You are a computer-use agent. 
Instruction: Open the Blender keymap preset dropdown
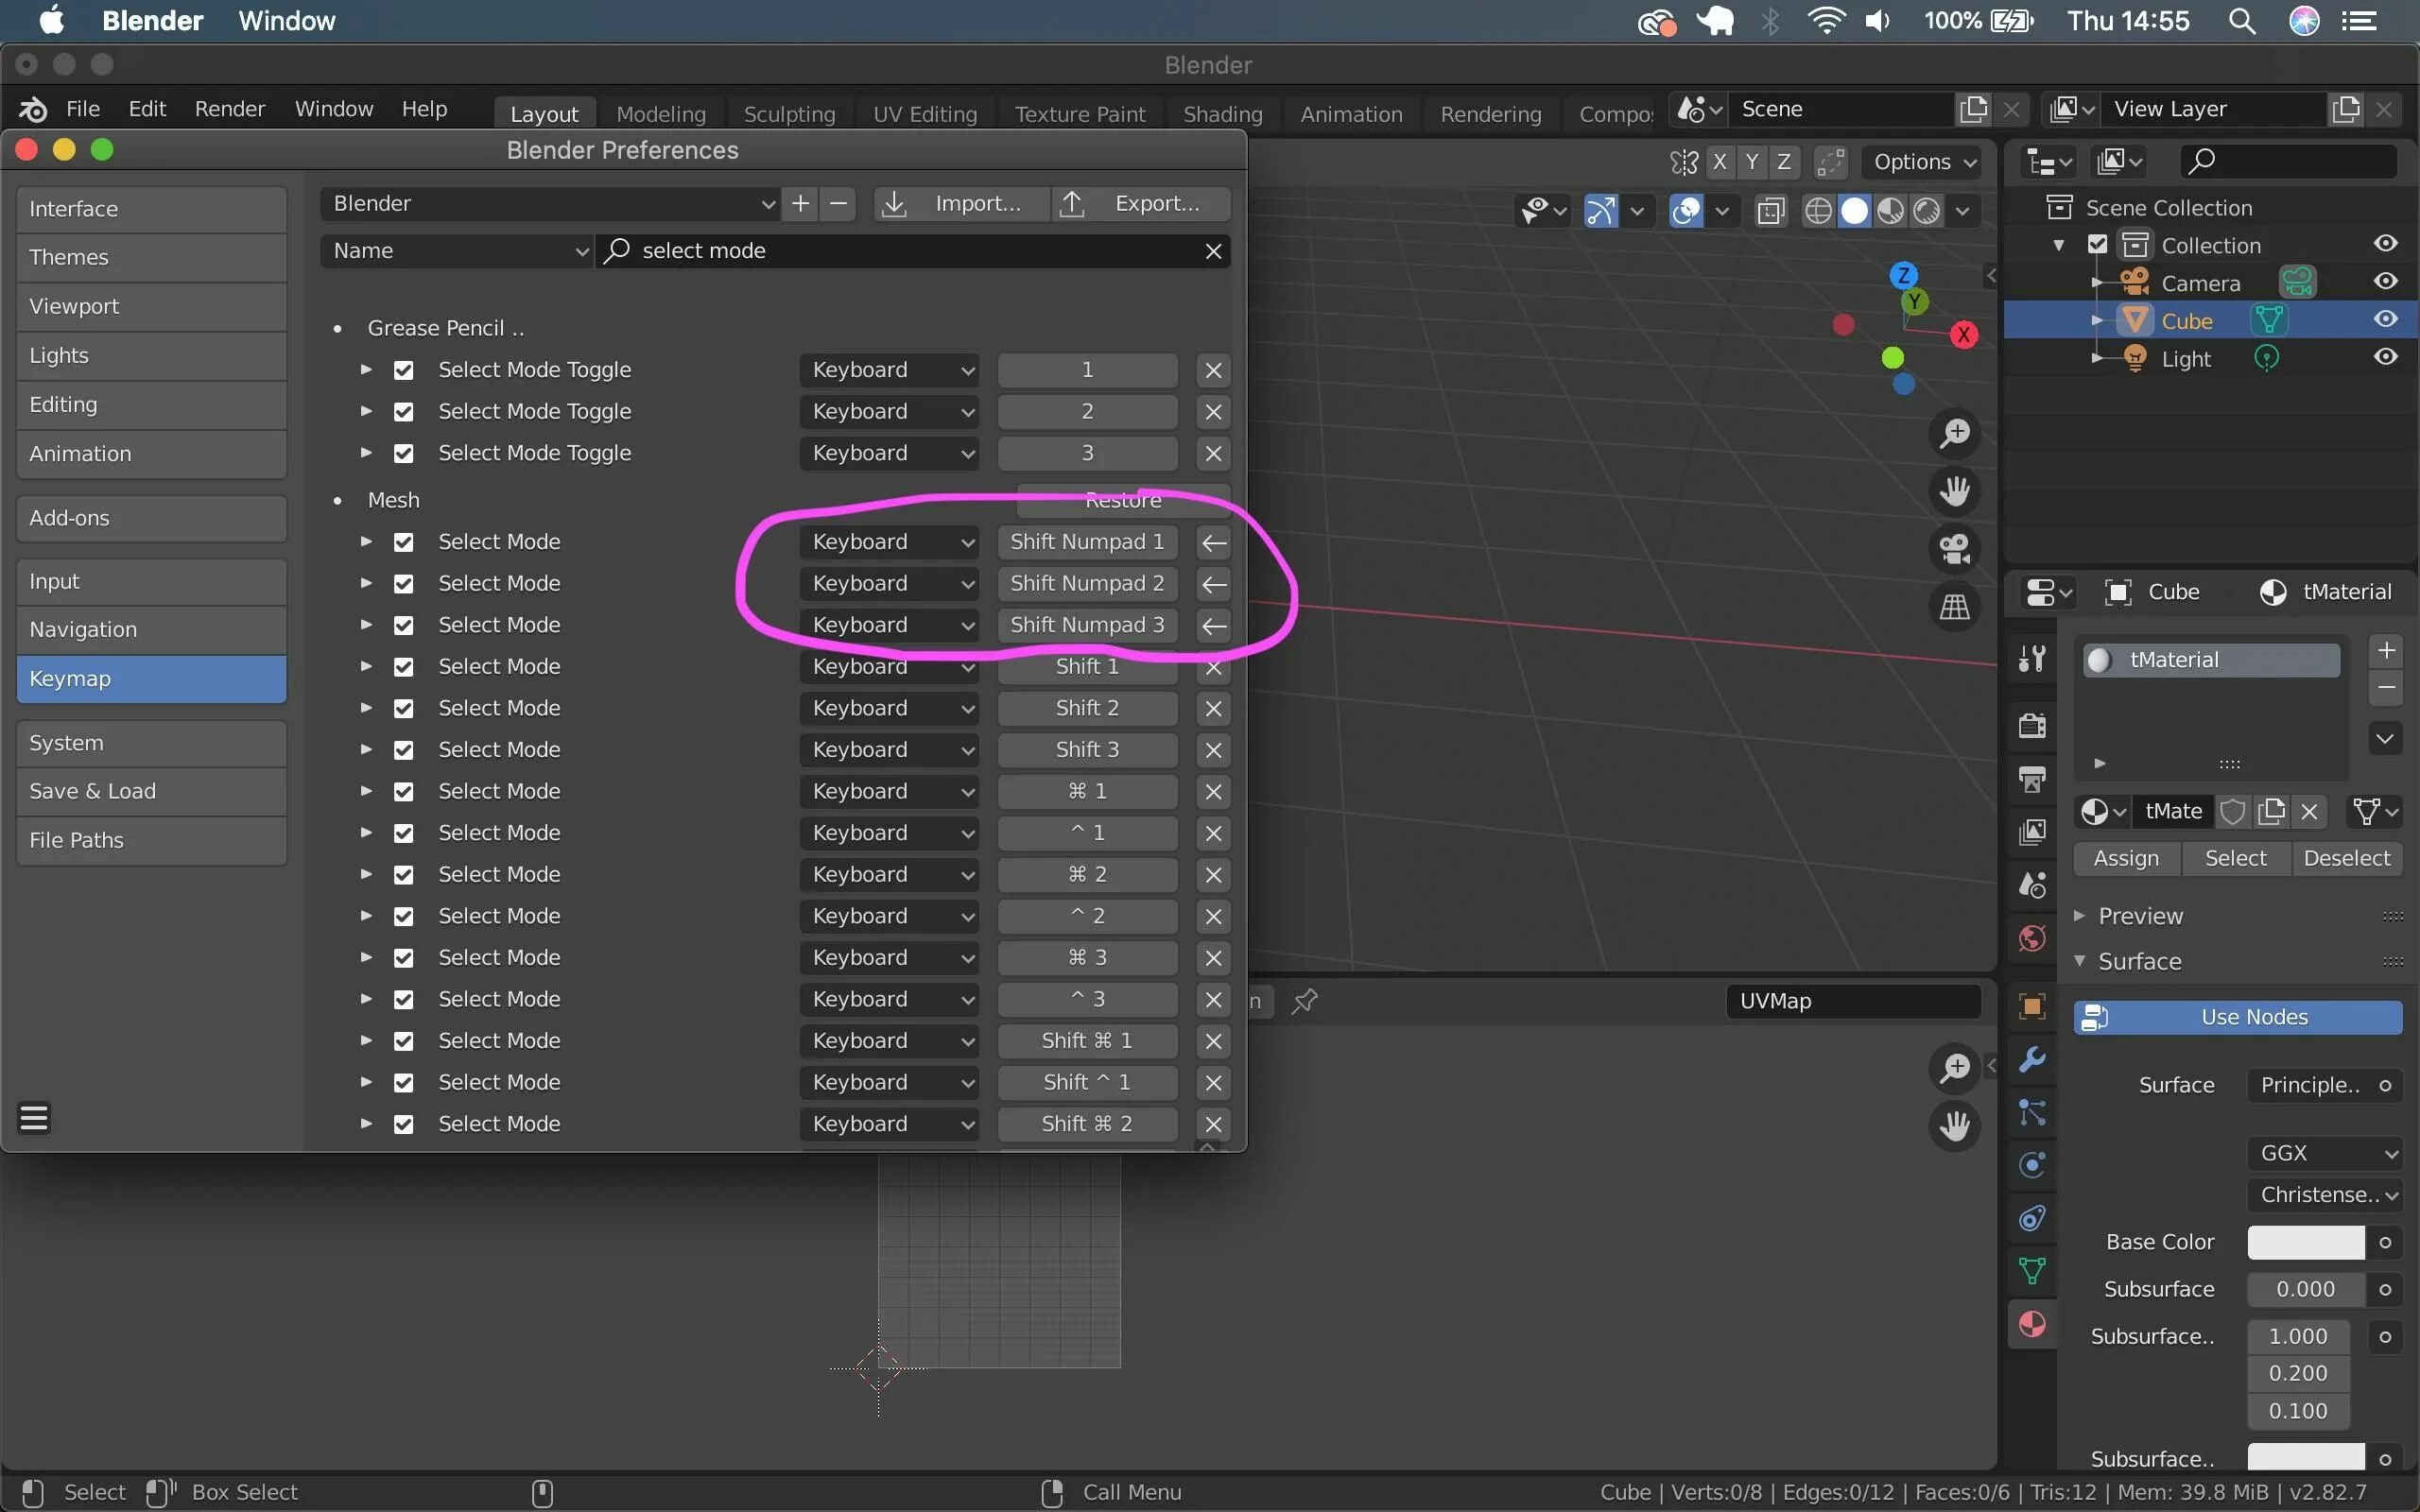552,204
